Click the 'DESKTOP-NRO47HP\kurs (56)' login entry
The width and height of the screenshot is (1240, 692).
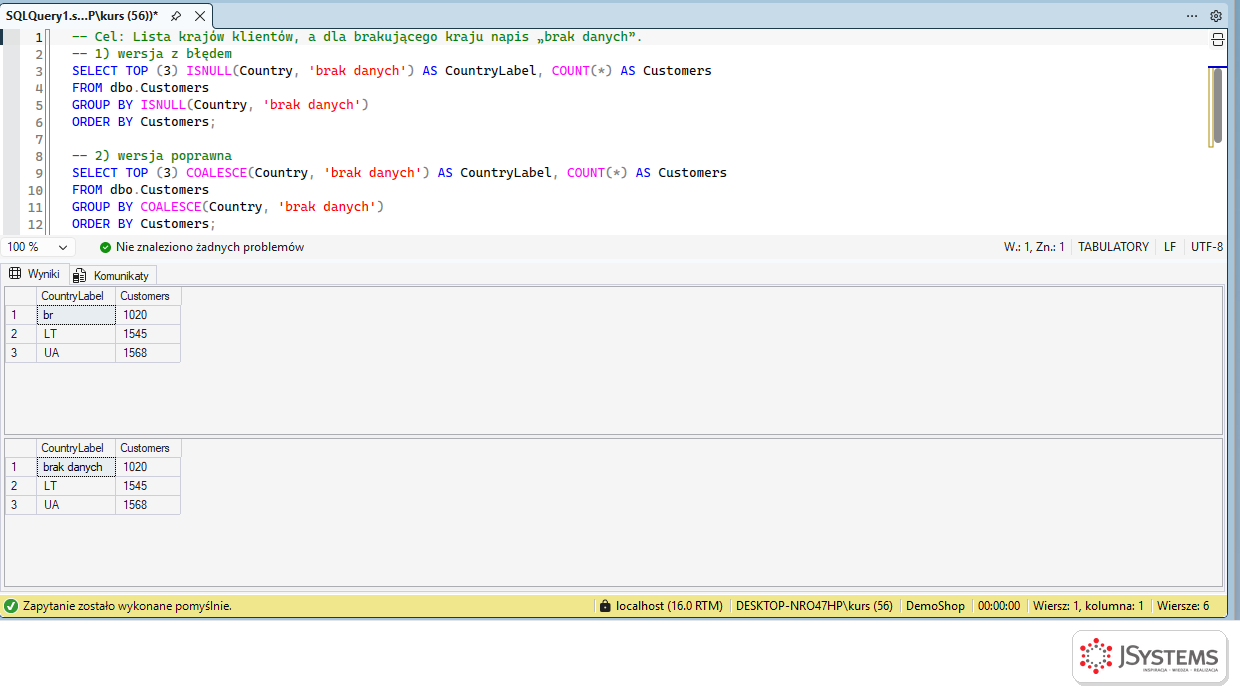(814, 606)
